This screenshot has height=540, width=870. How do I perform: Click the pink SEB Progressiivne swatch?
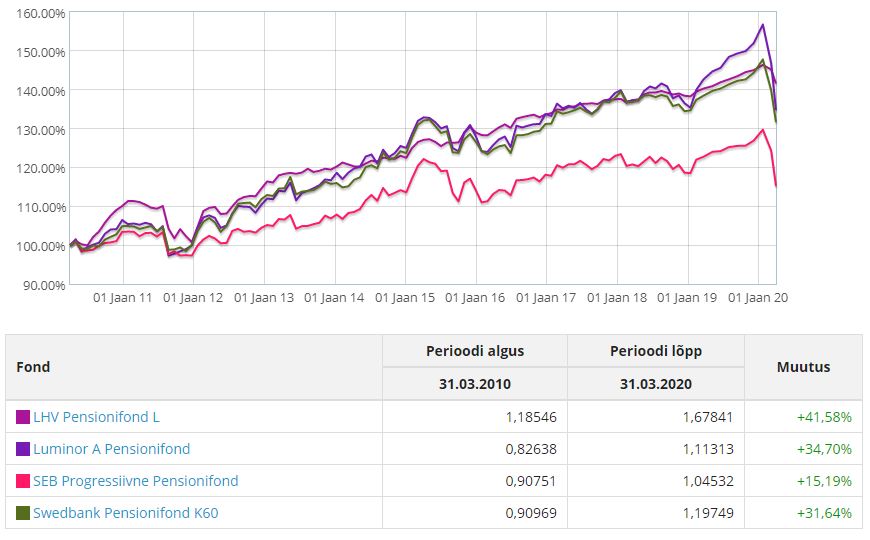pos(23,481)
